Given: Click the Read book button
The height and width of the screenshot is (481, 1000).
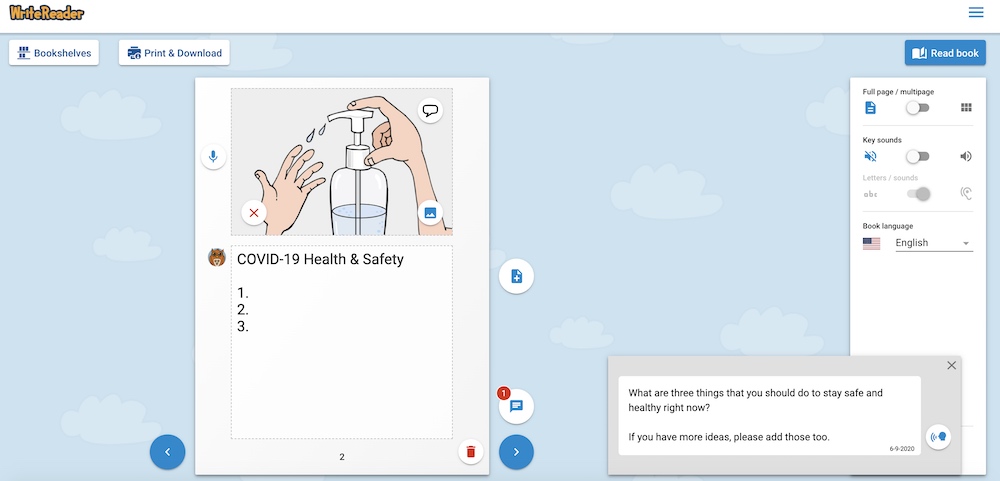Looking at the screenshot, I should [x=945, y=53].
